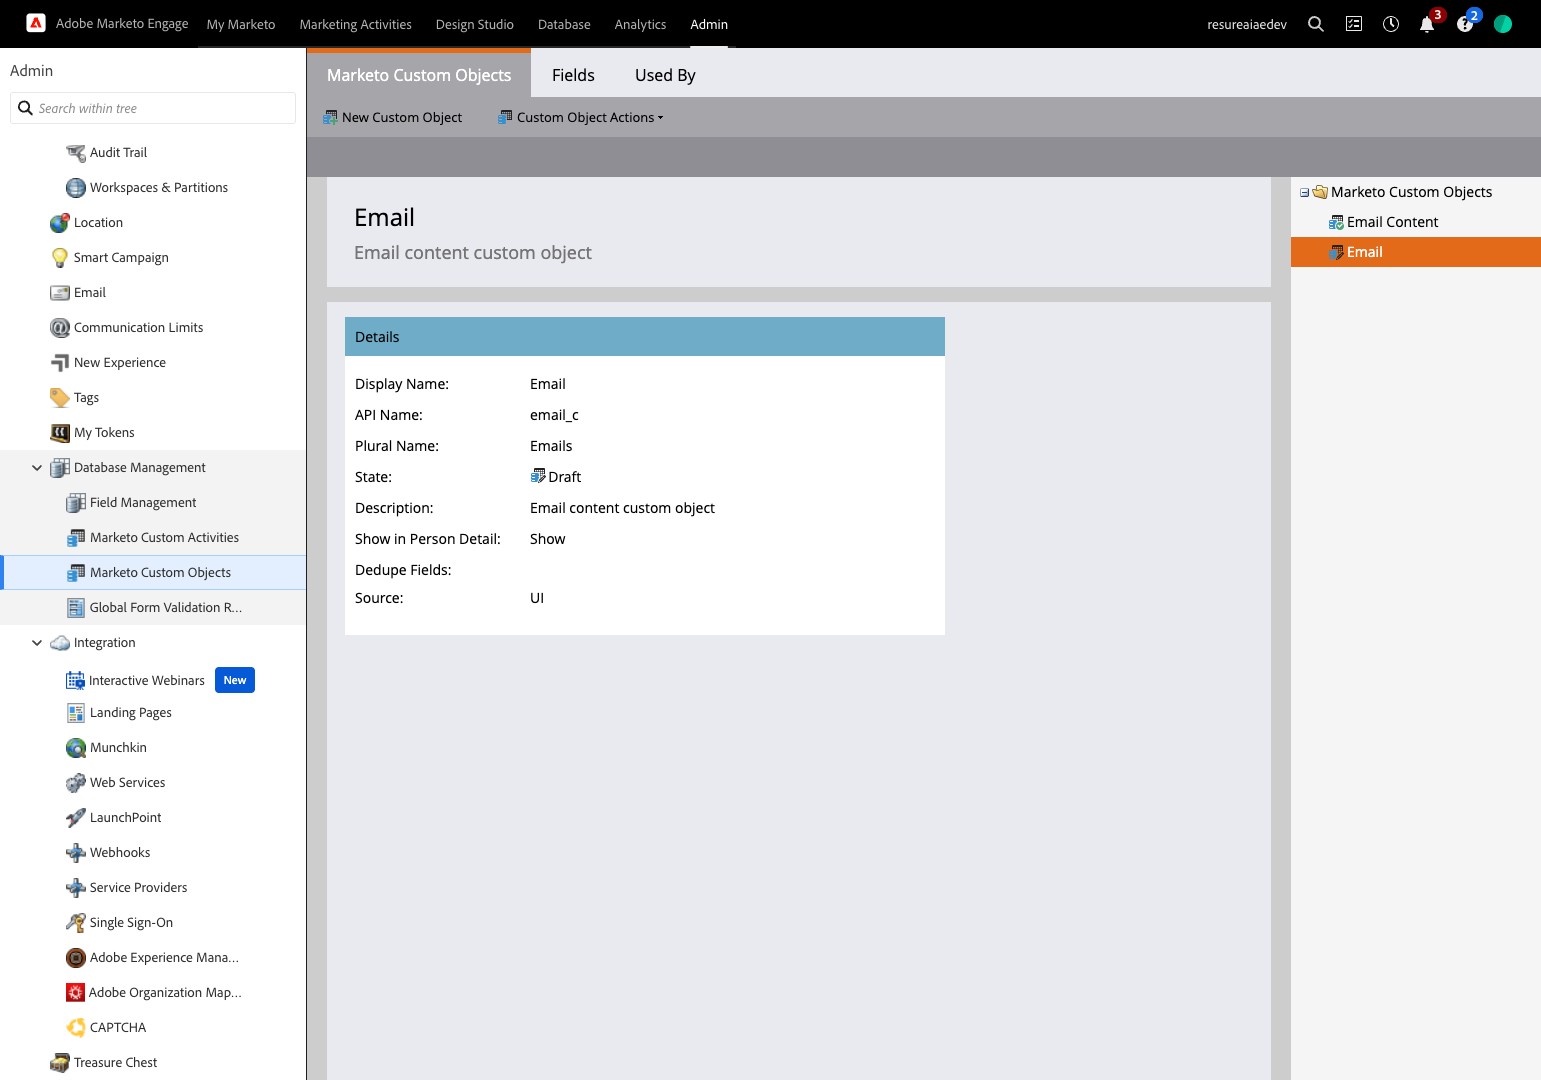Click the green user avatar icon
Viewport: 1541px width, 1080px height.
point(1503,24)
